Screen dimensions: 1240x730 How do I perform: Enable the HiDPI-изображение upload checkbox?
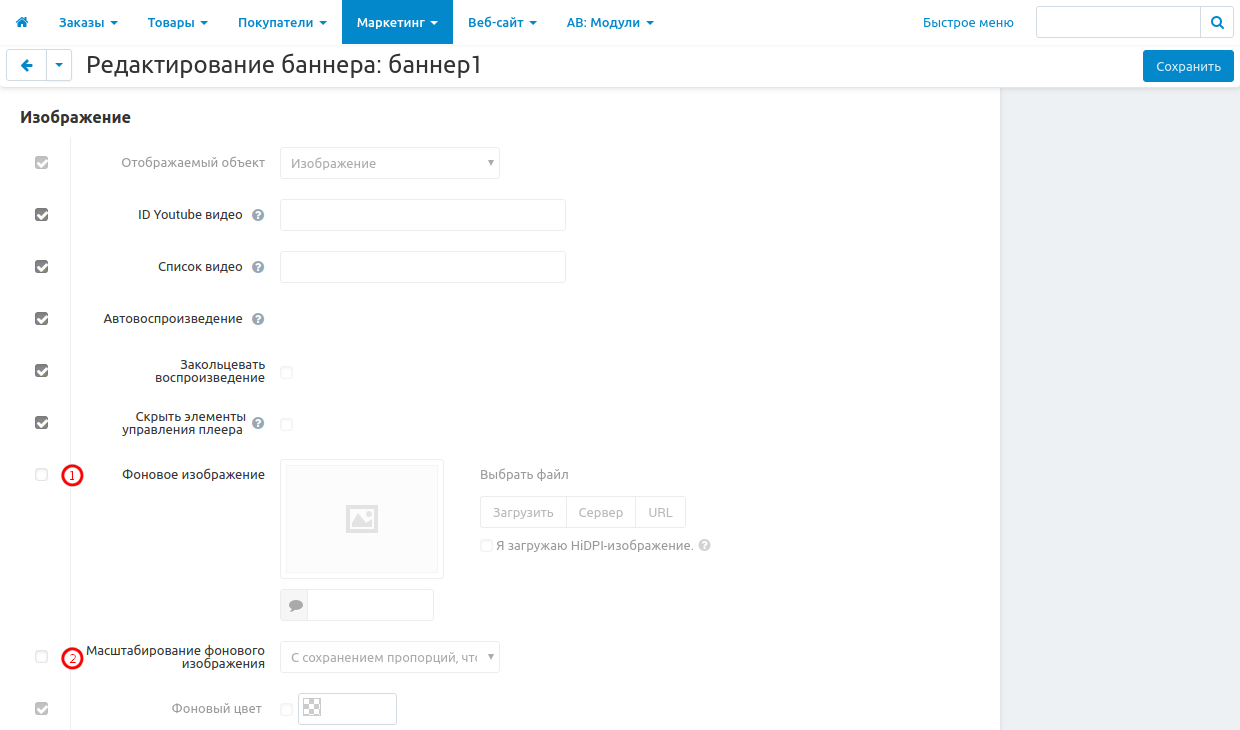click(x=487, y=546)
